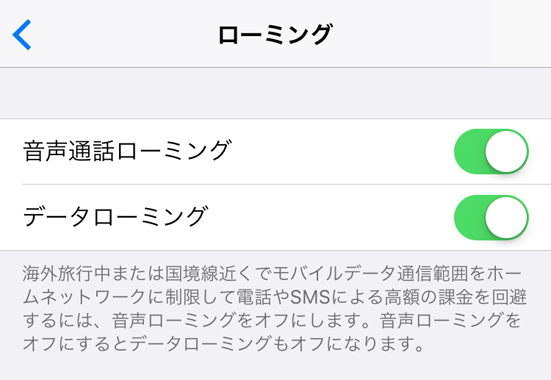The image size is (551, 380).
Task: Tap the blue back chevron icon
Action: pos(22,34)
